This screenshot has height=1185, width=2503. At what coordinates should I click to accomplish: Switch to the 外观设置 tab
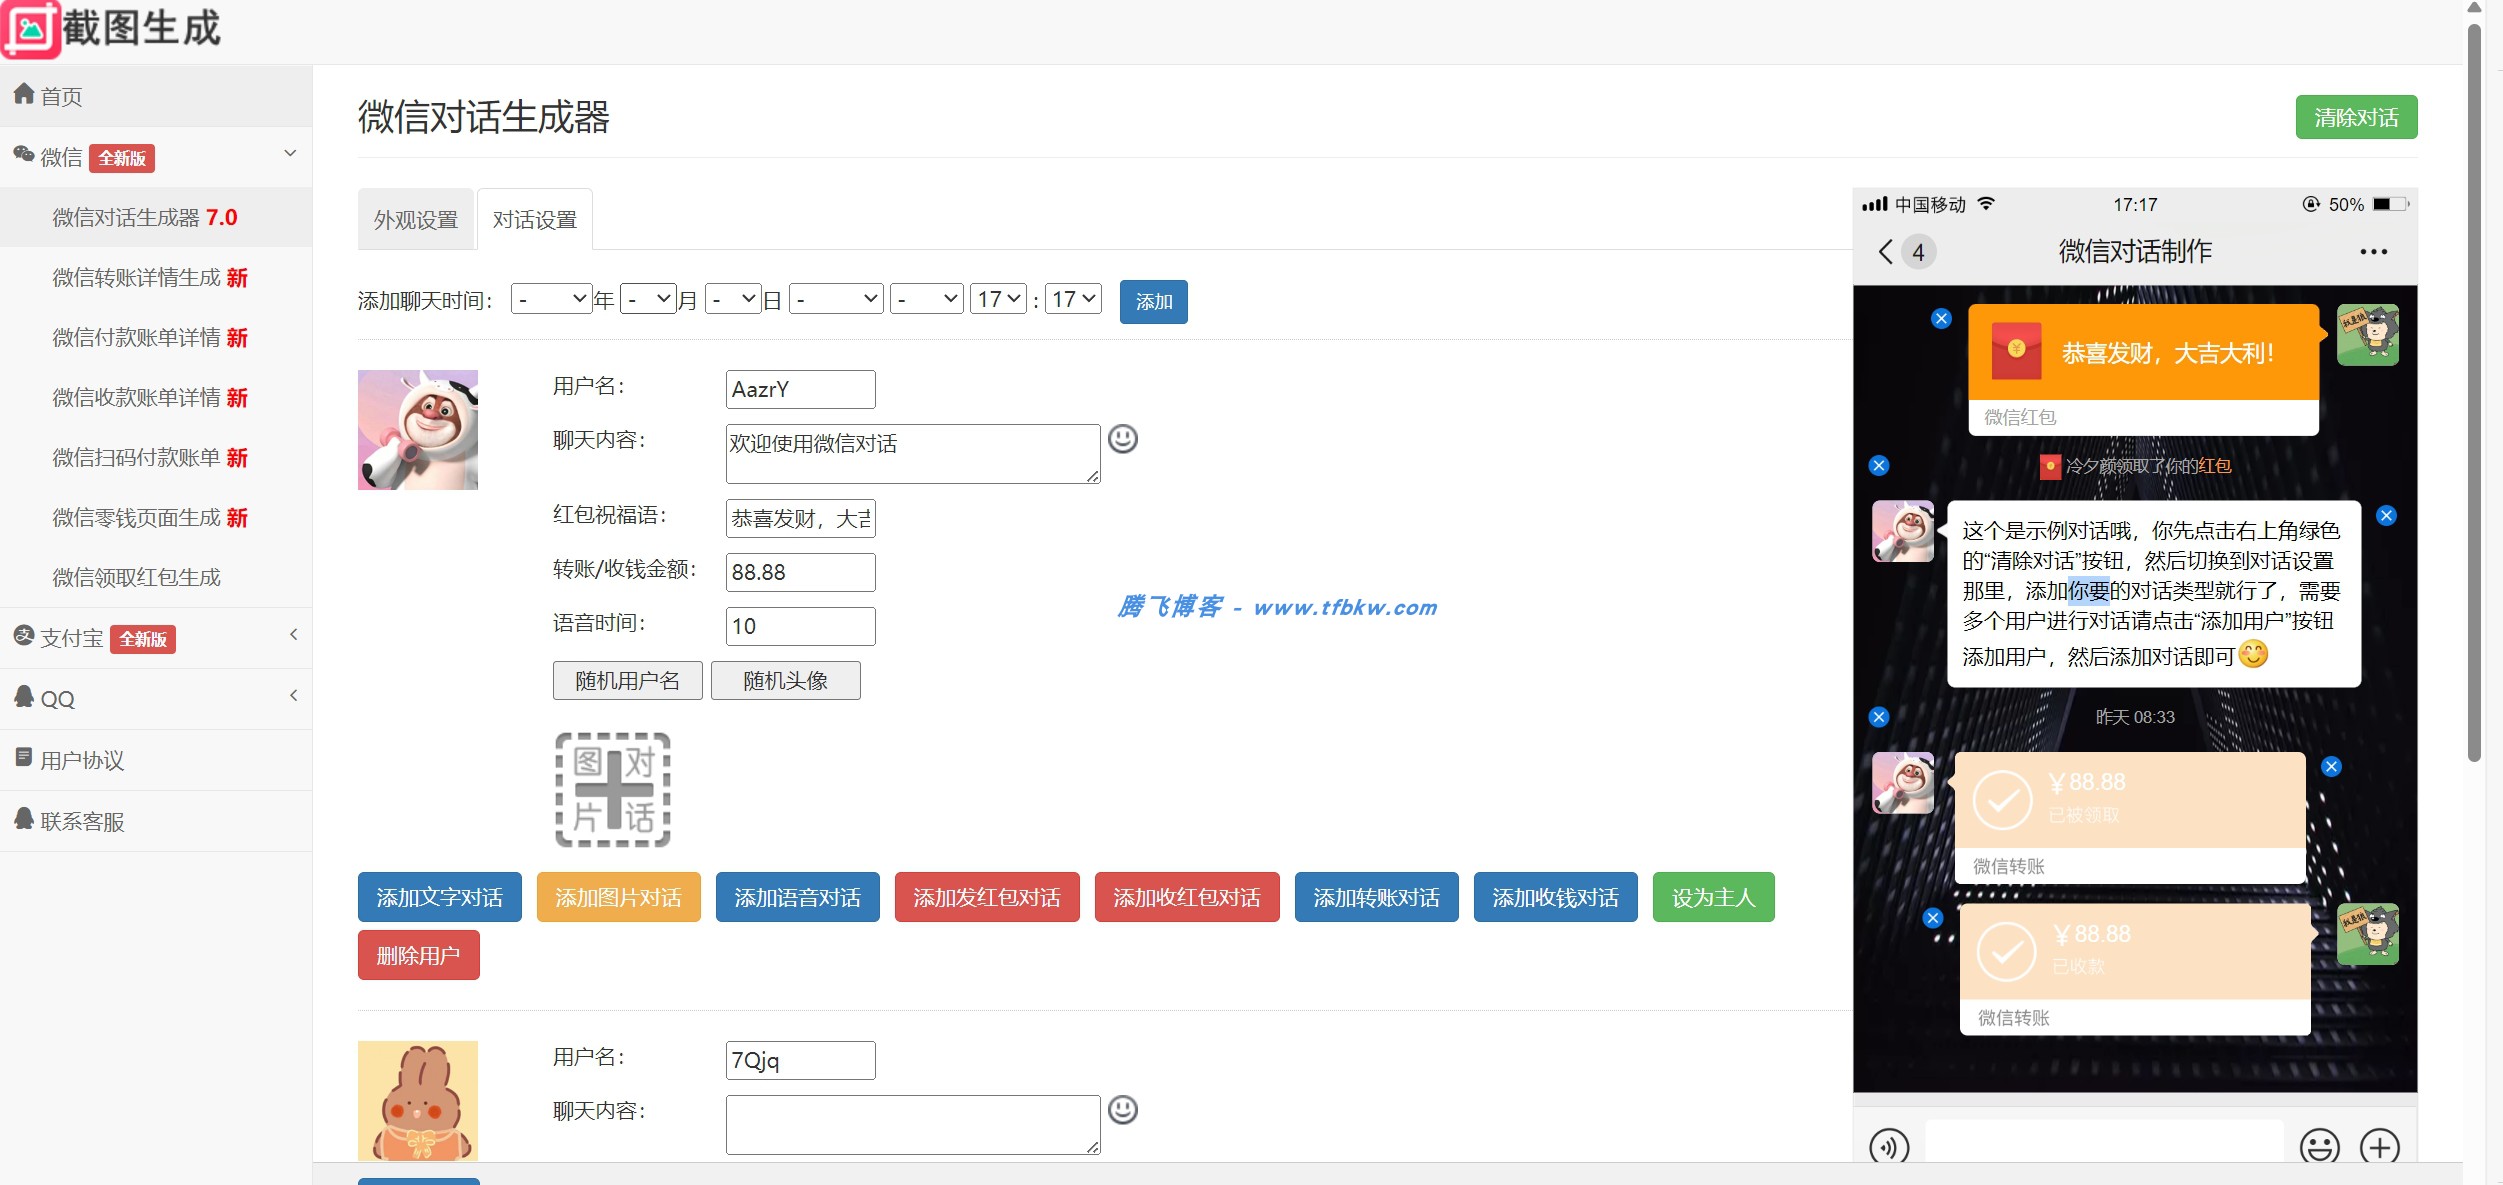[x=415, y=220]
